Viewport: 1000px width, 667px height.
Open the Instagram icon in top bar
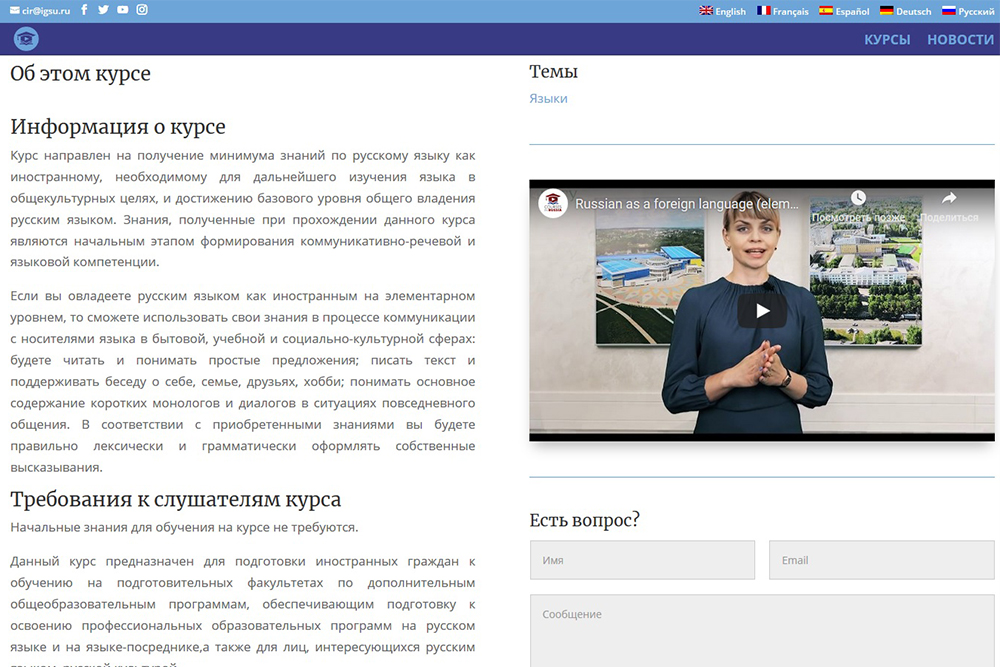142,10
